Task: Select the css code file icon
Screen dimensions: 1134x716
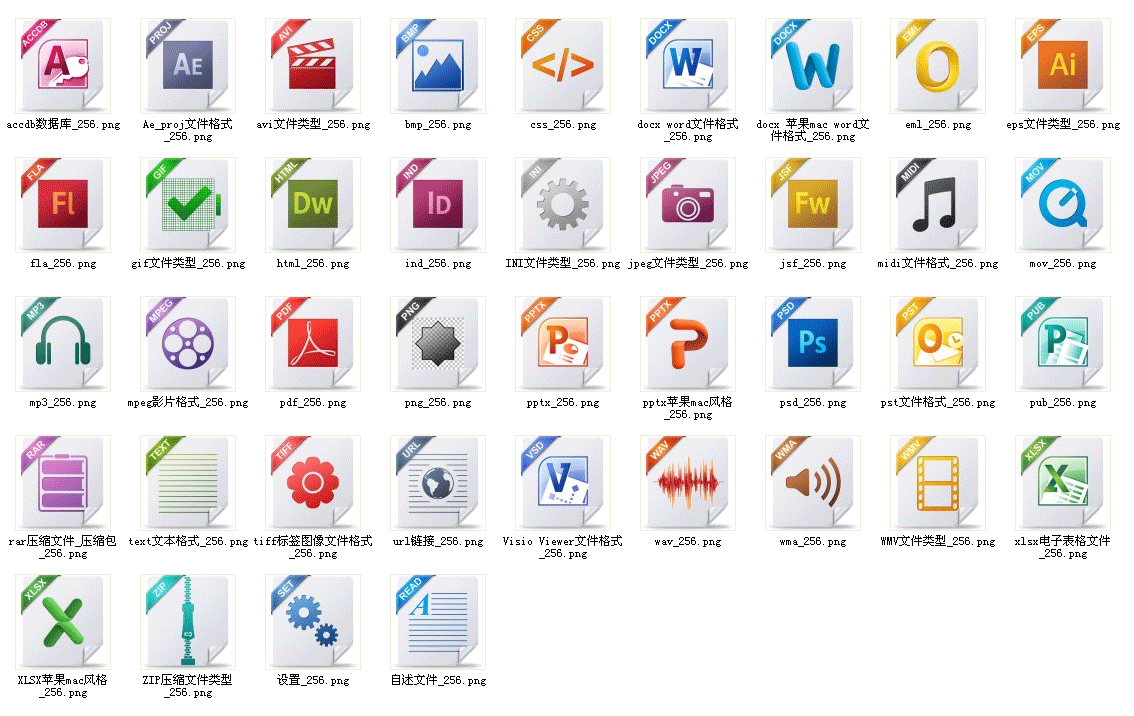Action: pos(563,66)
